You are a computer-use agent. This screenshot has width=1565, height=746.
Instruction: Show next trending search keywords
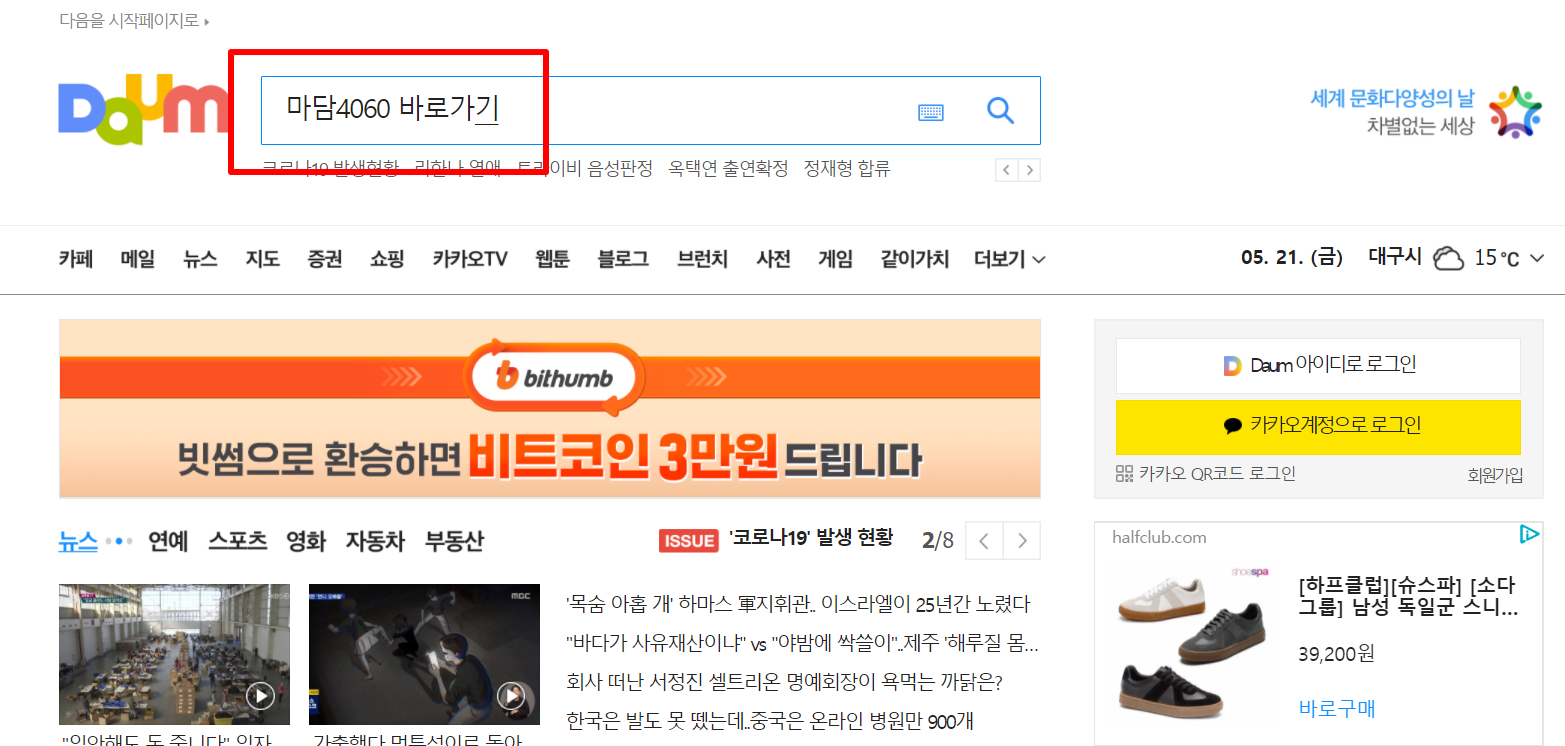1029,169
